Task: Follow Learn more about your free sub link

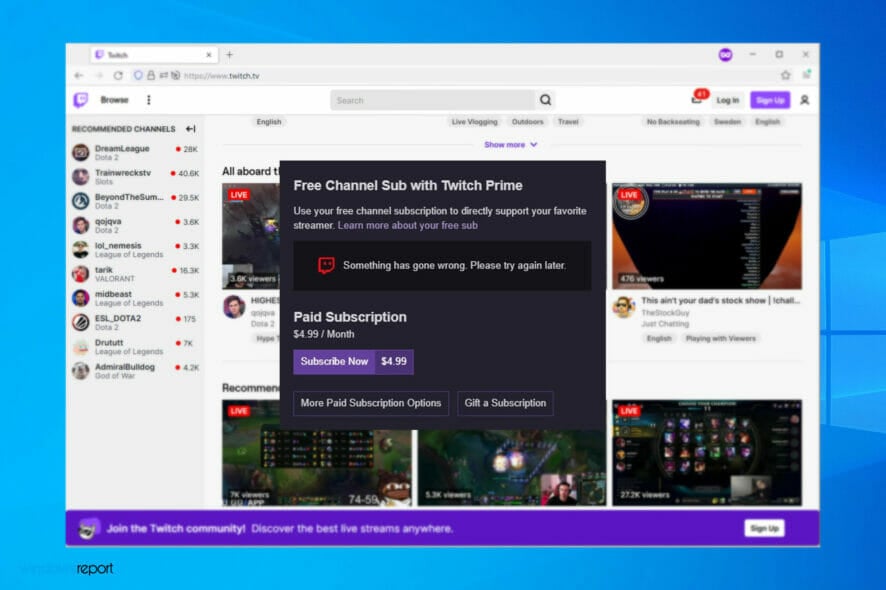Action: point(407,225)
